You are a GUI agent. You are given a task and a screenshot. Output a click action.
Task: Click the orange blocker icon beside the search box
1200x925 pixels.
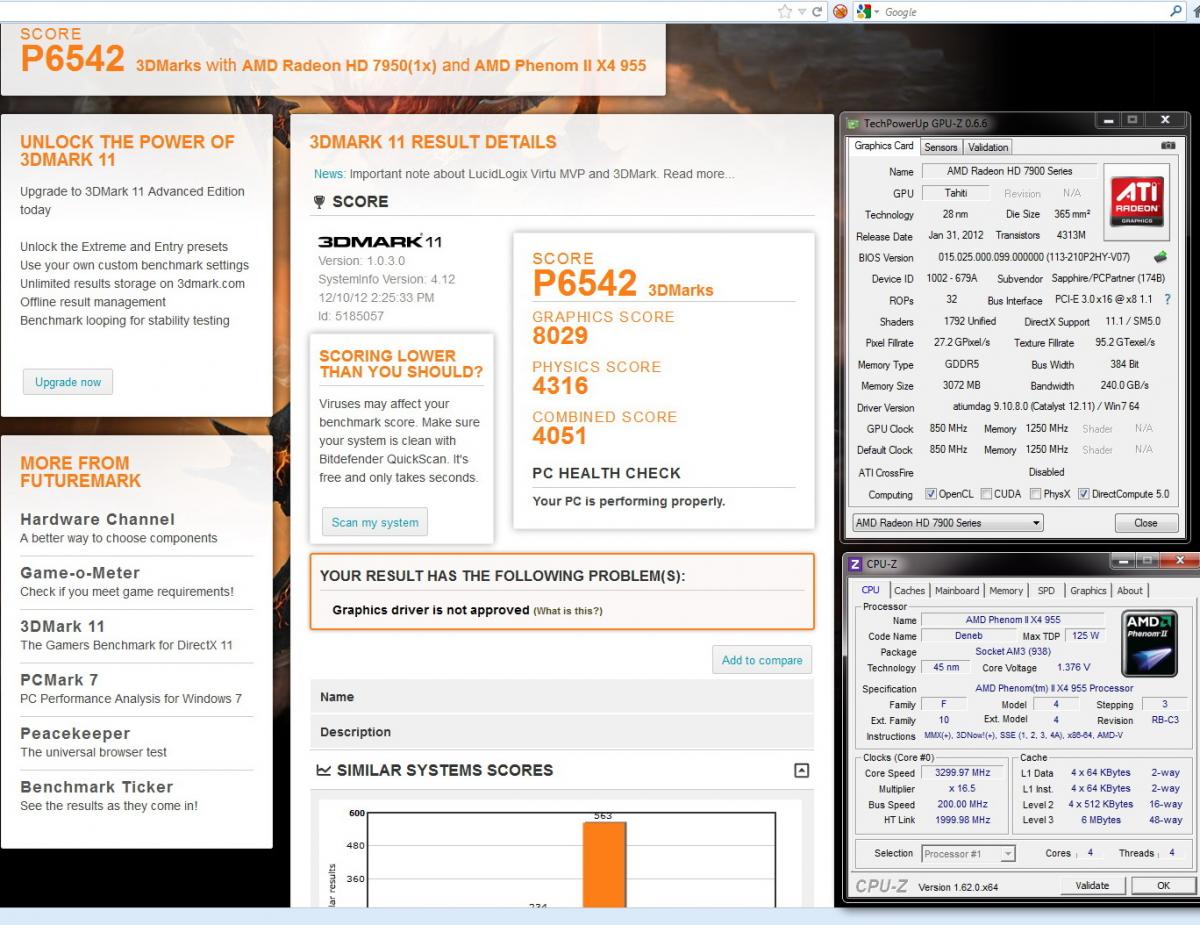click(x=841, y=11)
